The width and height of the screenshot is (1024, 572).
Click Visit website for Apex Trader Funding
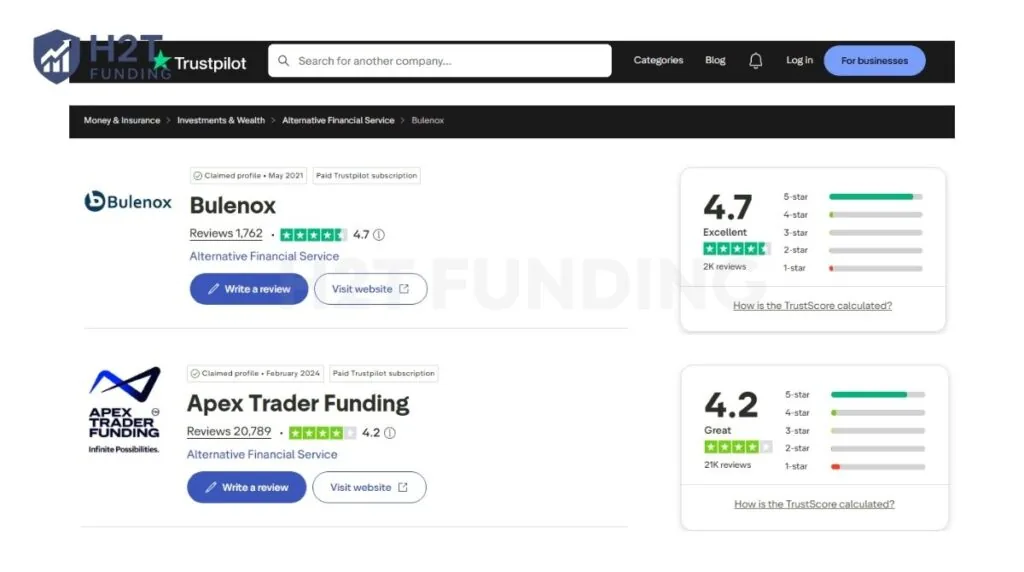369,487
